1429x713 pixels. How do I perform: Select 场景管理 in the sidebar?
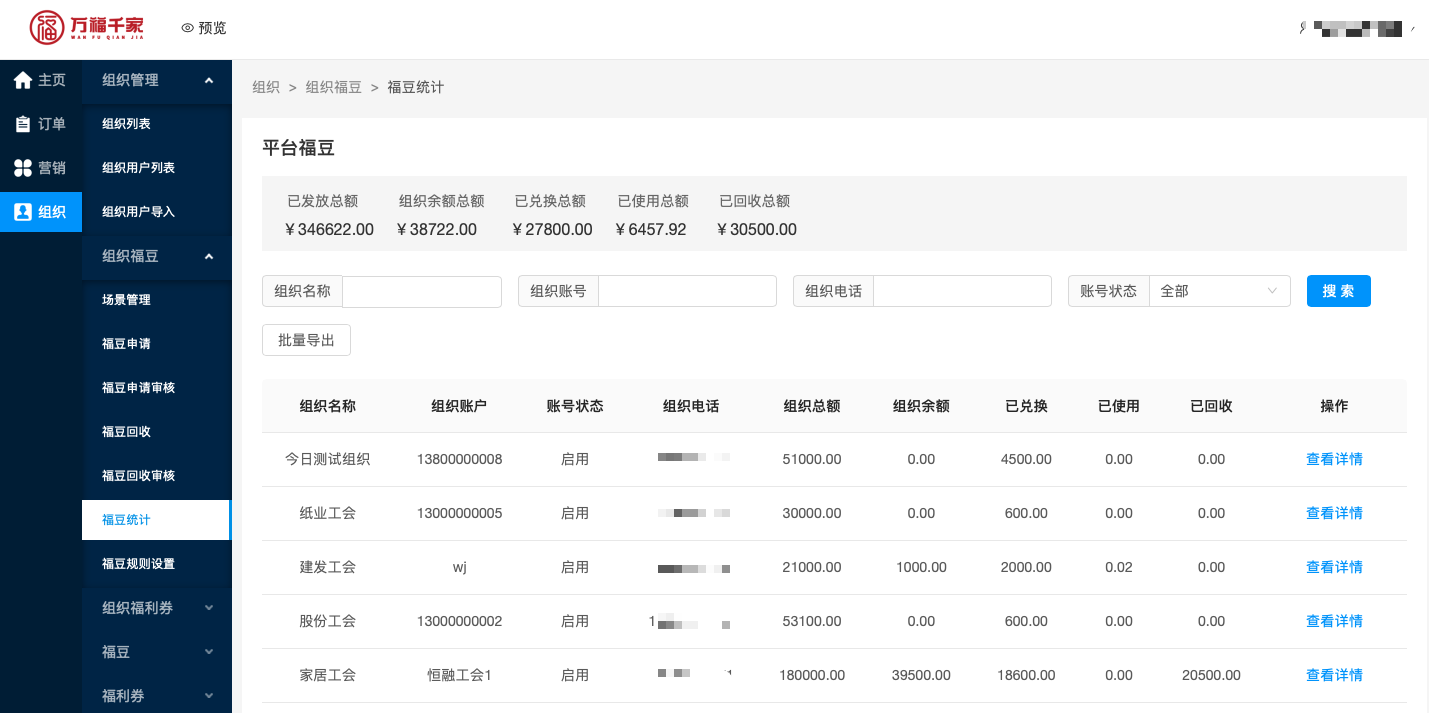126,300
